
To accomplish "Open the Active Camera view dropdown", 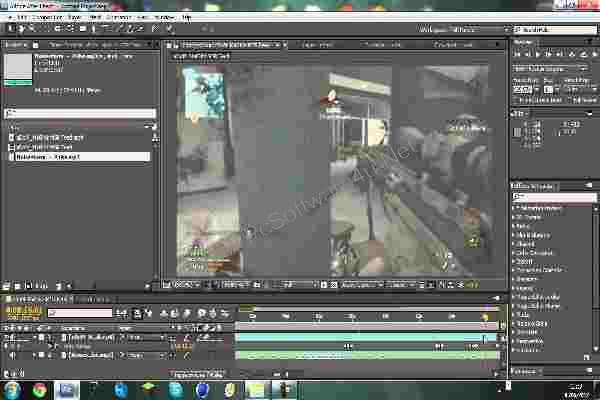I will point(362,285).
